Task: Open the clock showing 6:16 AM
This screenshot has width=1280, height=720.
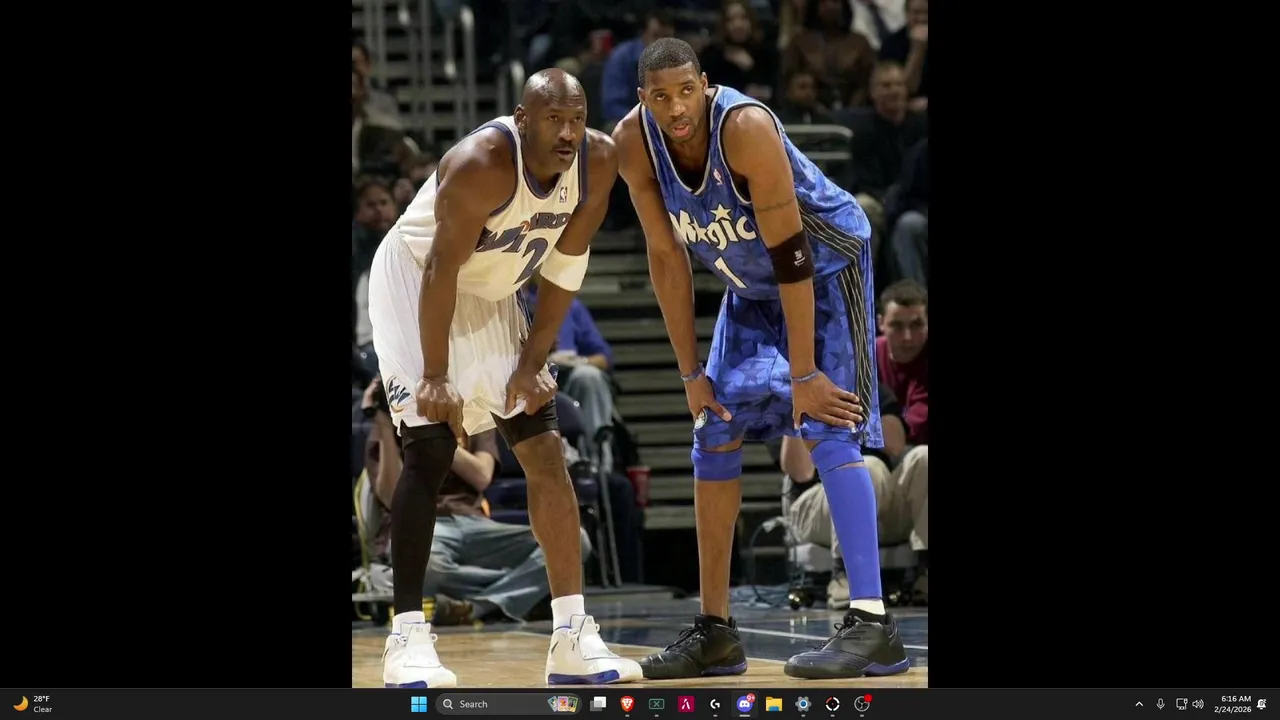Action: pos(1232,704)
